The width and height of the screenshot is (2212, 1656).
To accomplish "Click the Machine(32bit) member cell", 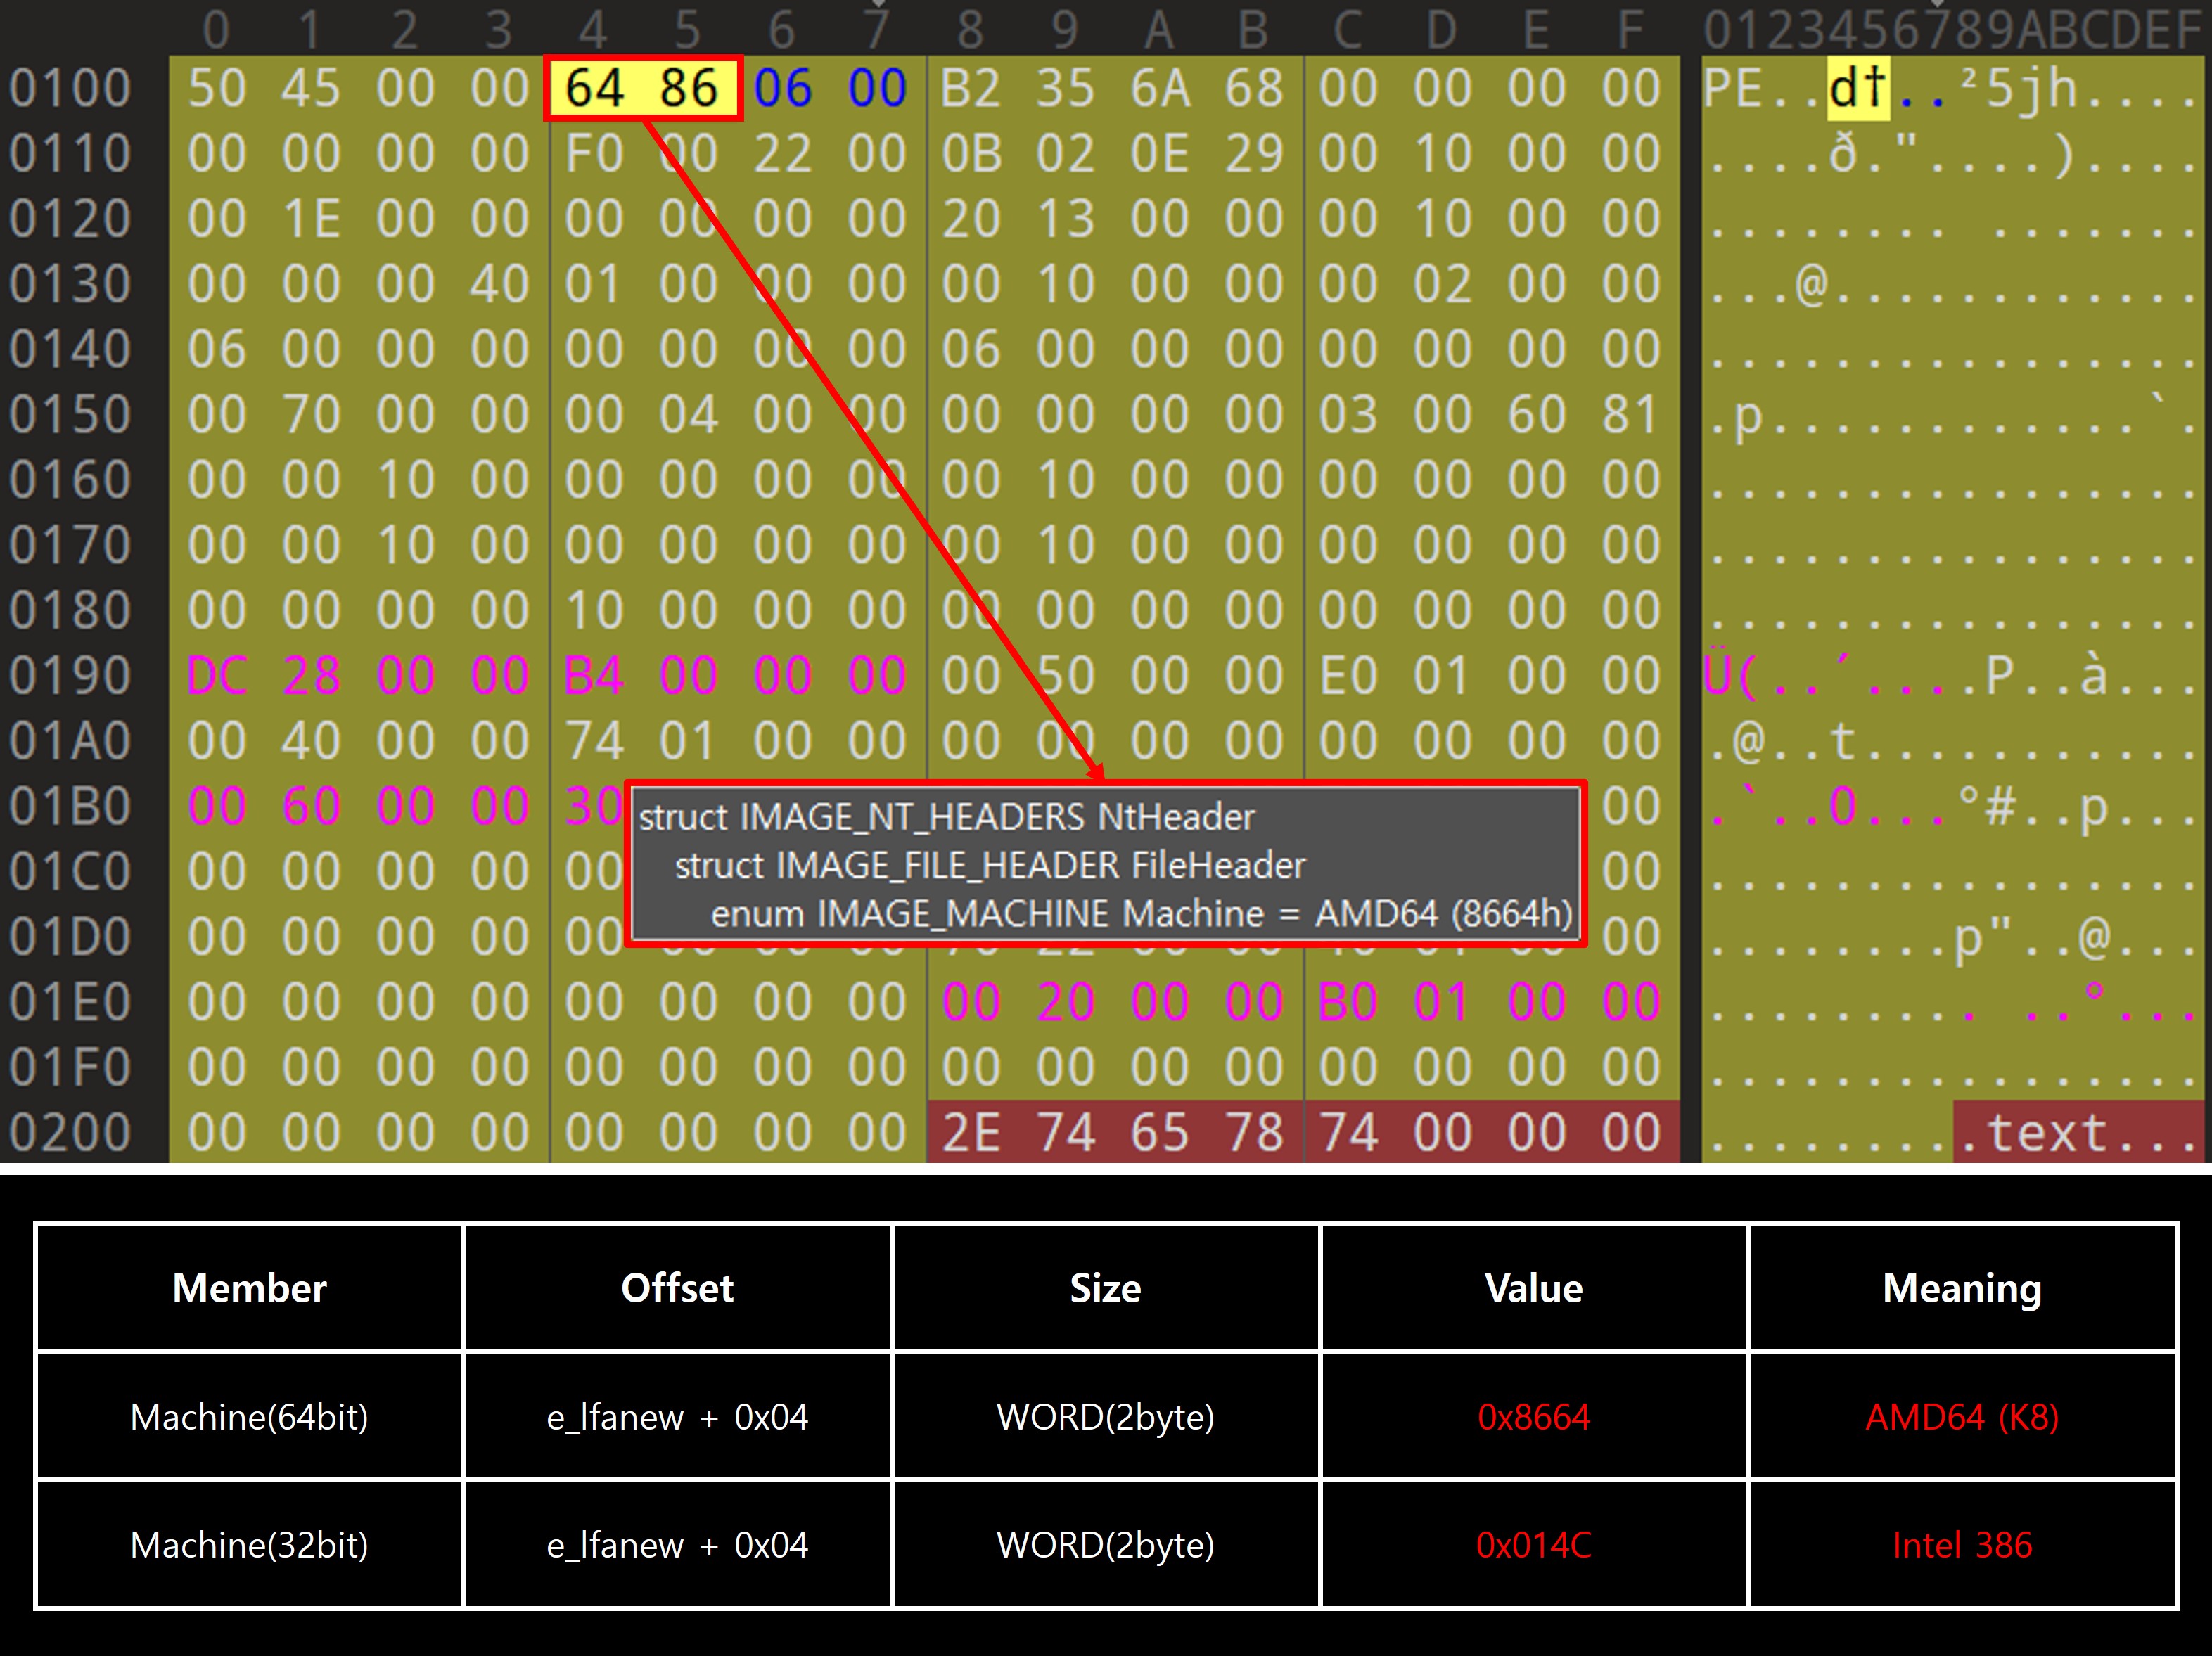I will (249, 1545).
